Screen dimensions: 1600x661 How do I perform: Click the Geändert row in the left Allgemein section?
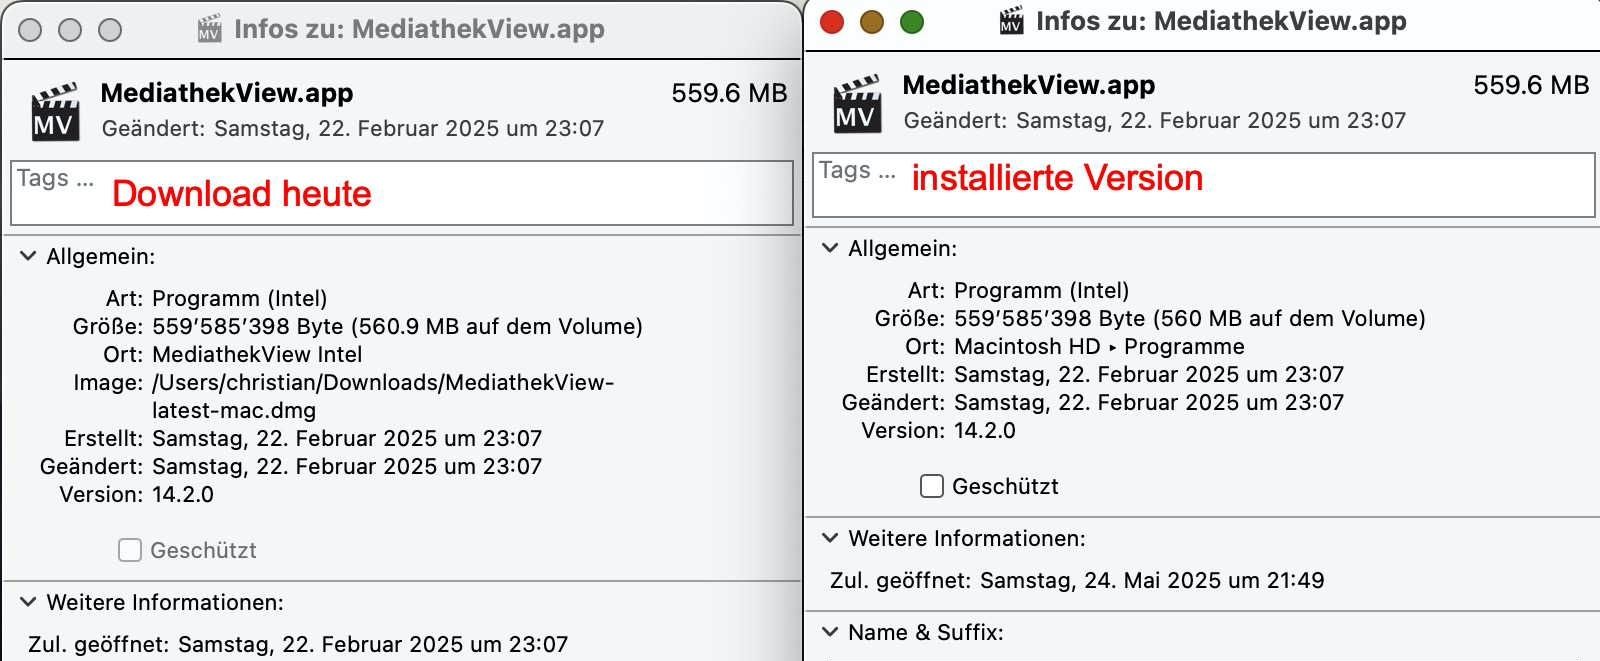click(x=291, y=466)
